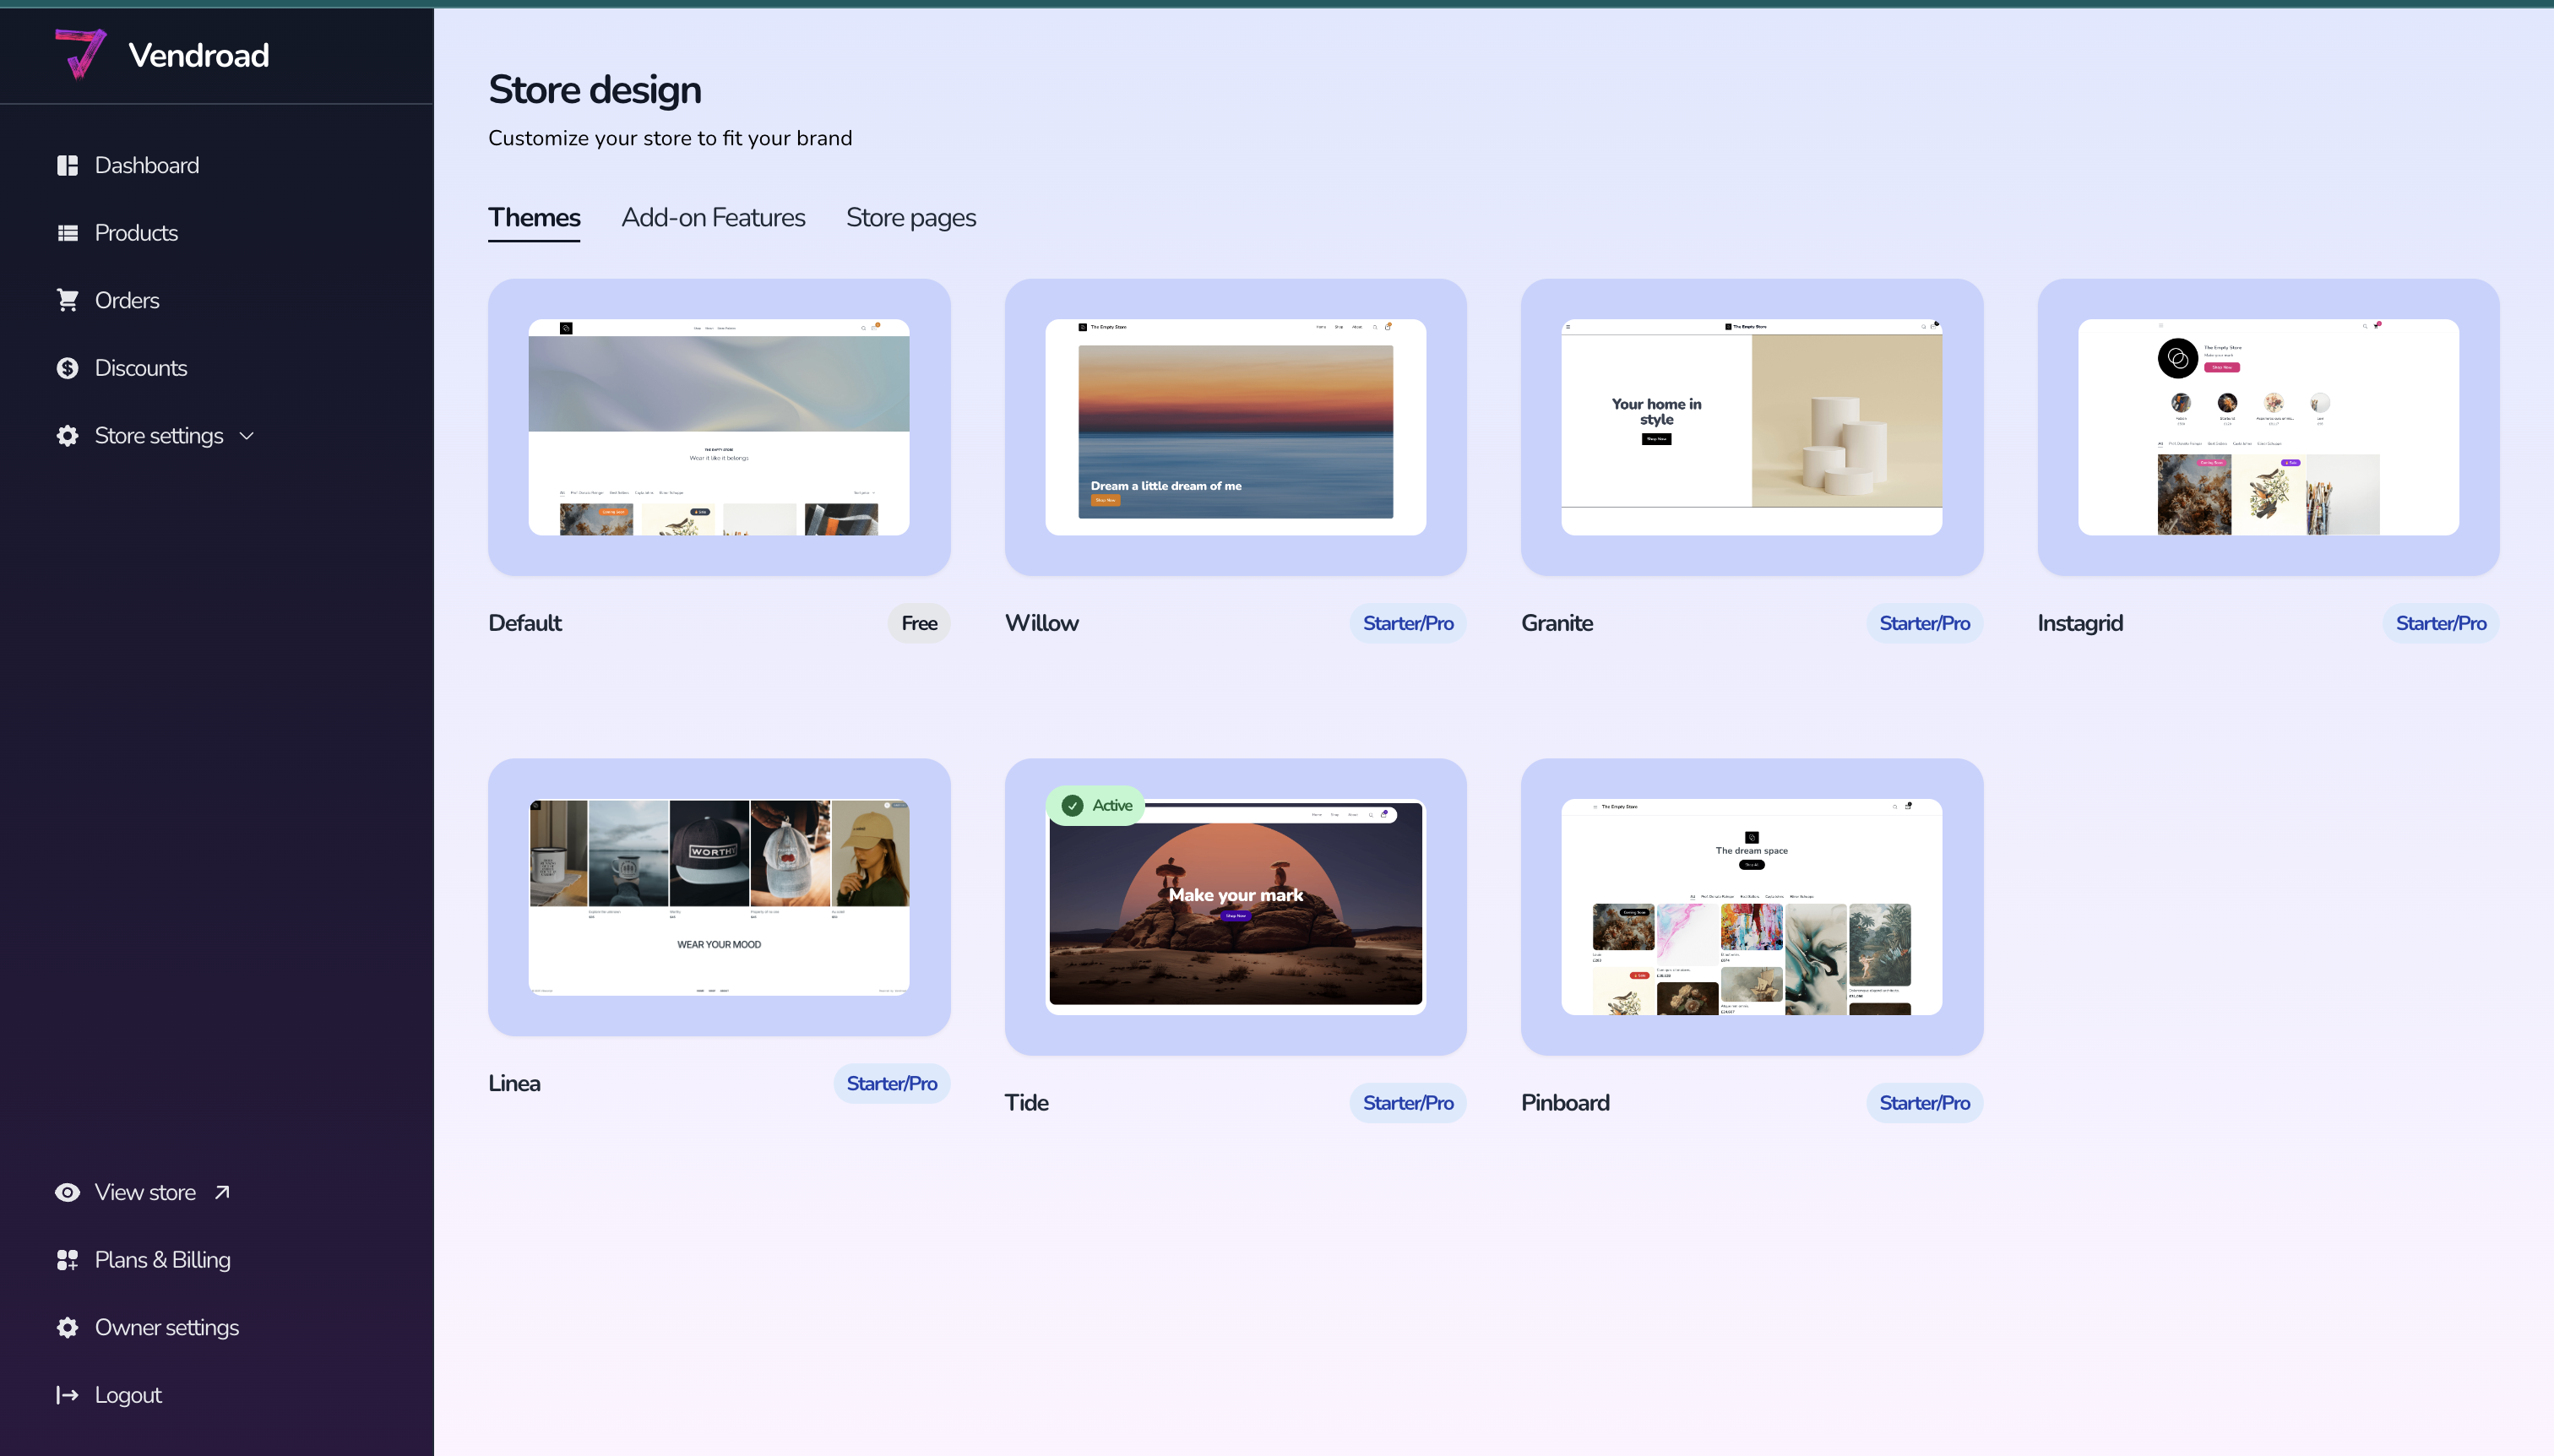Click the Orders cart icon
This screenshot has height=1456, width=2554.
point(67,300)
